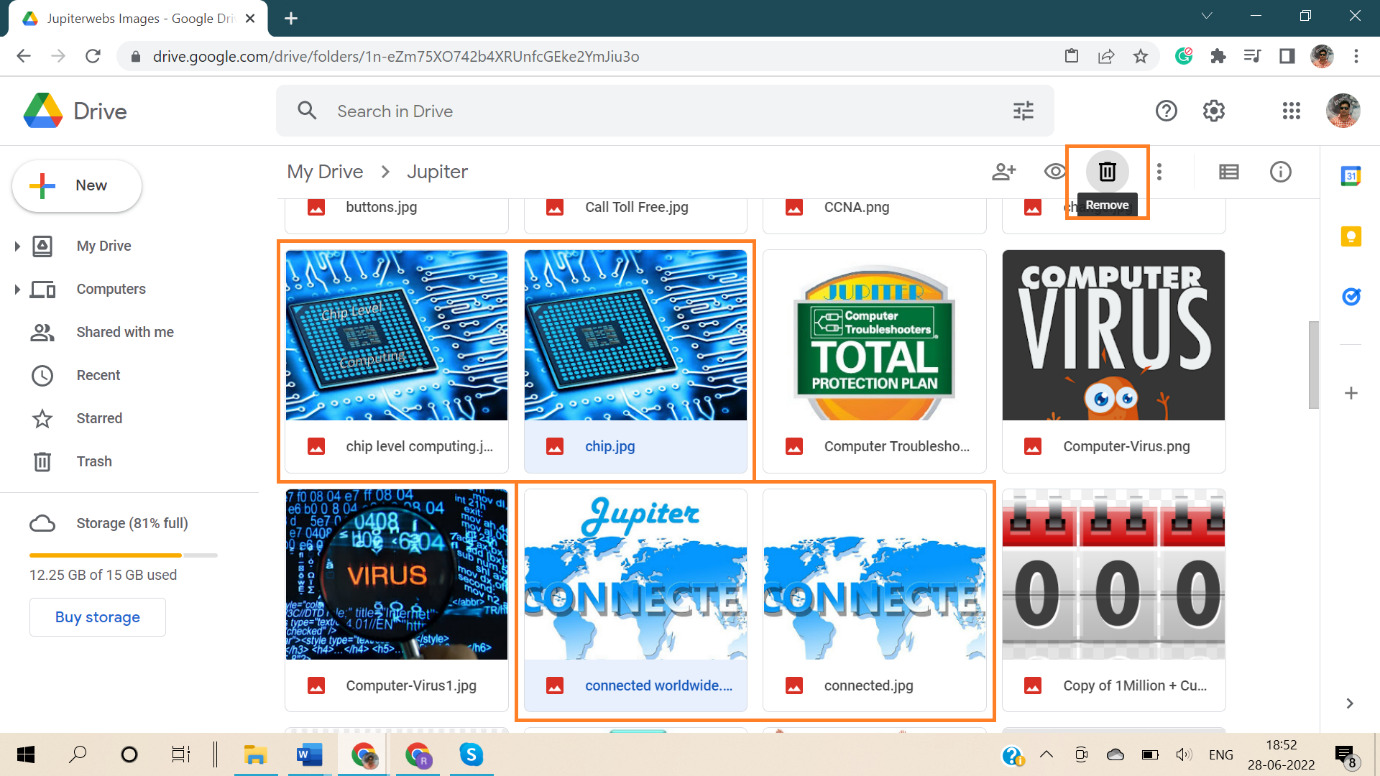The width and height of the screenshot is (1380, 776).
Task: Open the Share add-person icon
Action: pyautogui.click(x=1004, y=172)
